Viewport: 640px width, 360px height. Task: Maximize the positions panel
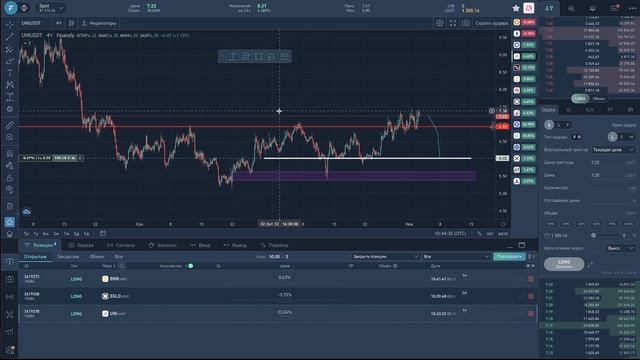[x=522, y=245]
